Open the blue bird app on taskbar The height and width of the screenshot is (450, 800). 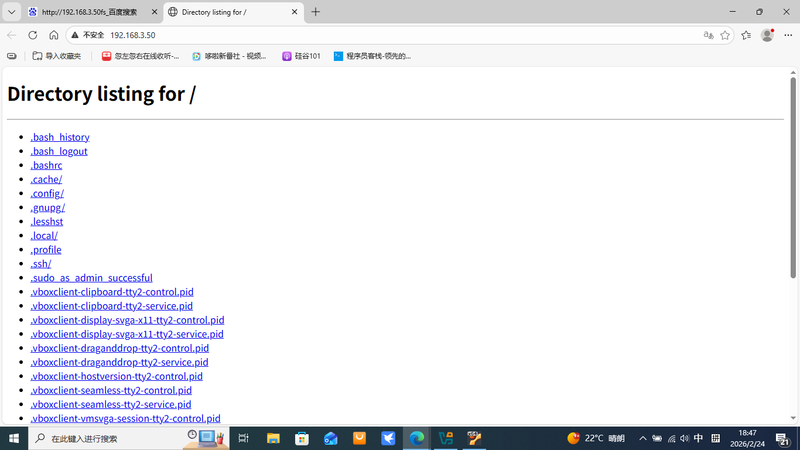click(x=388, y=438)
